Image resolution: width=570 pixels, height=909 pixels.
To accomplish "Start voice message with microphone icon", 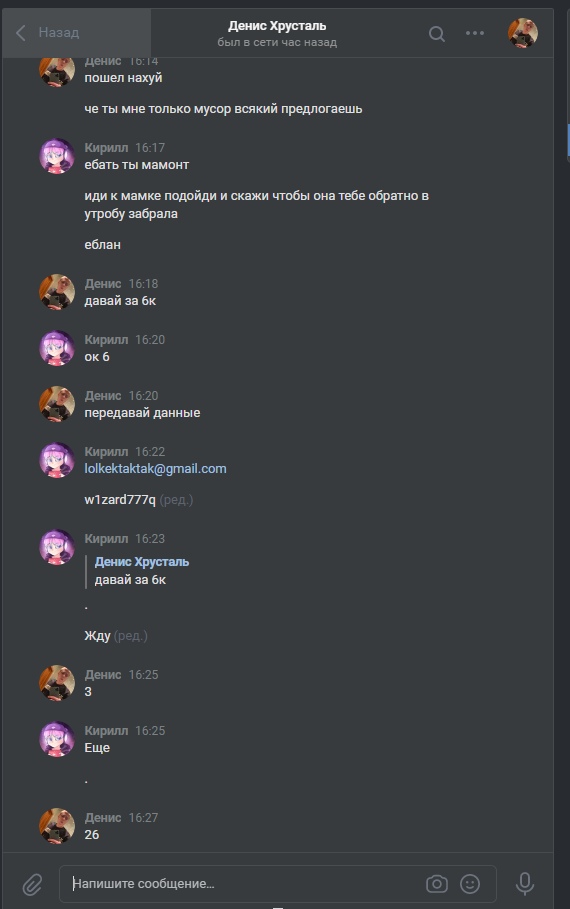I will tap(525, 883).
